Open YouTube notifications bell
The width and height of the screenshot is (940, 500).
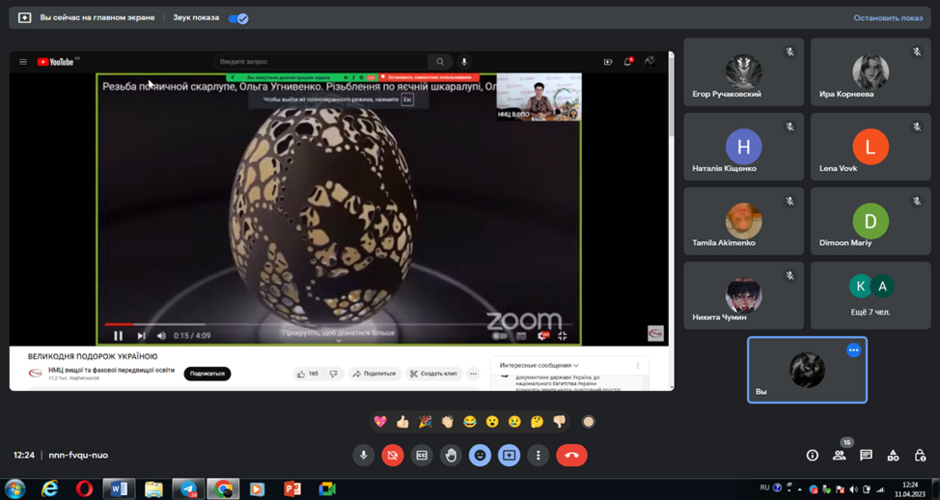[x=628, y=62]
